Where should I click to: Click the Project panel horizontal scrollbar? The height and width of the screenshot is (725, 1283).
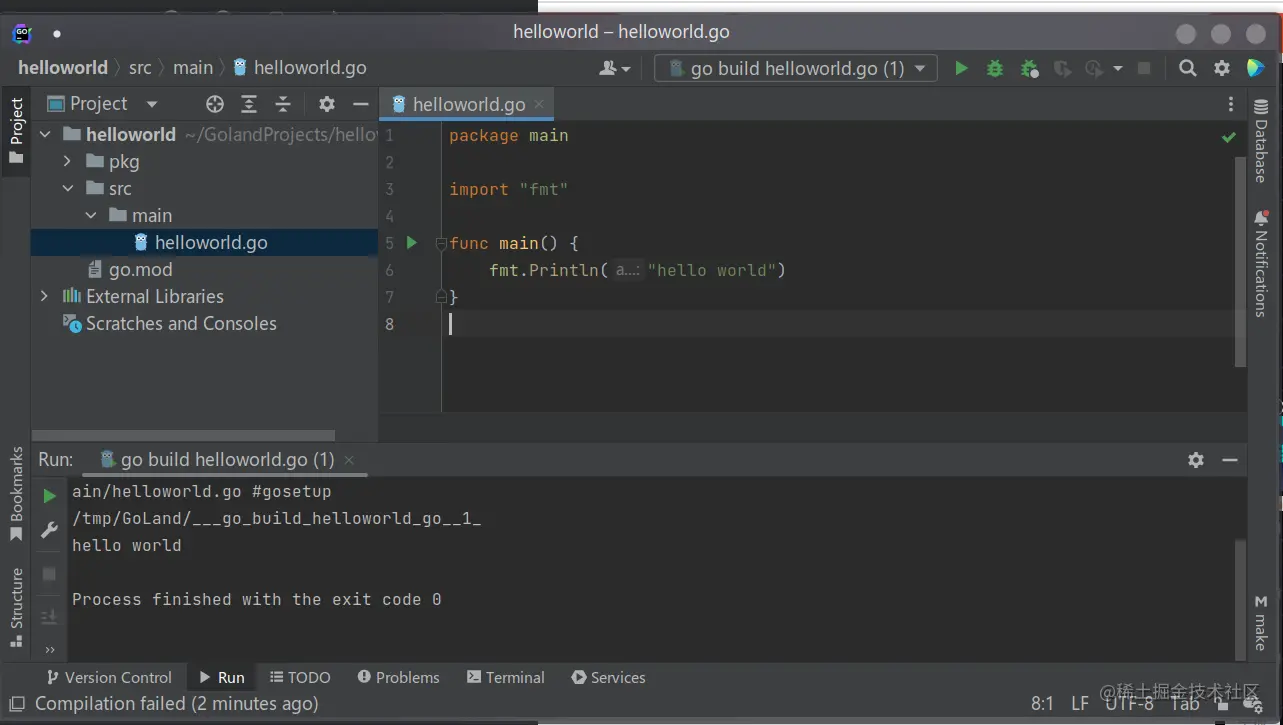(x=183, y=436)
